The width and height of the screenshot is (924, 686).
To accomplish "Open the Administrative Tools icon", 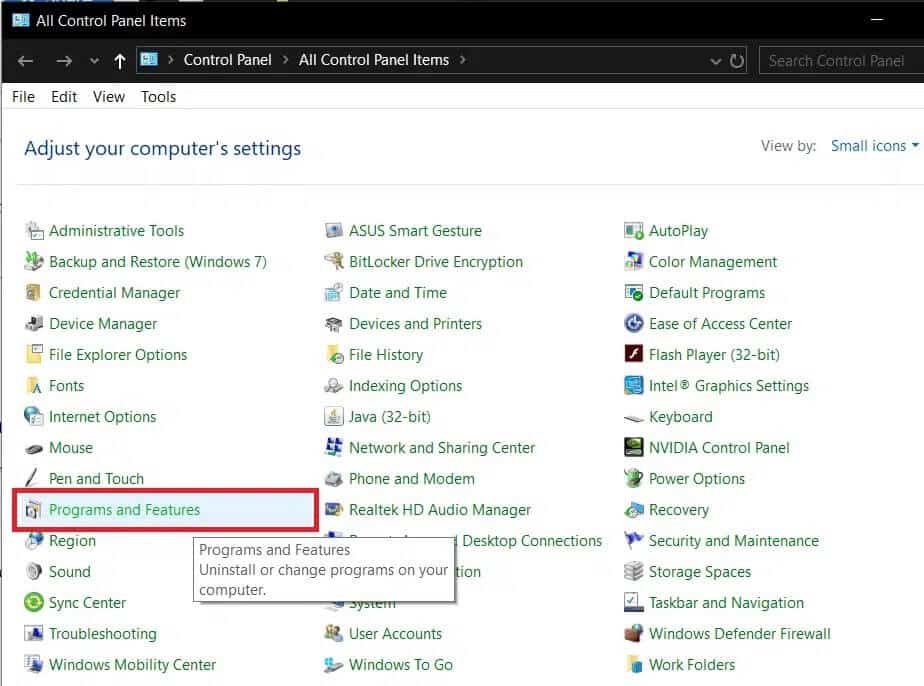I will pos(34,231).
